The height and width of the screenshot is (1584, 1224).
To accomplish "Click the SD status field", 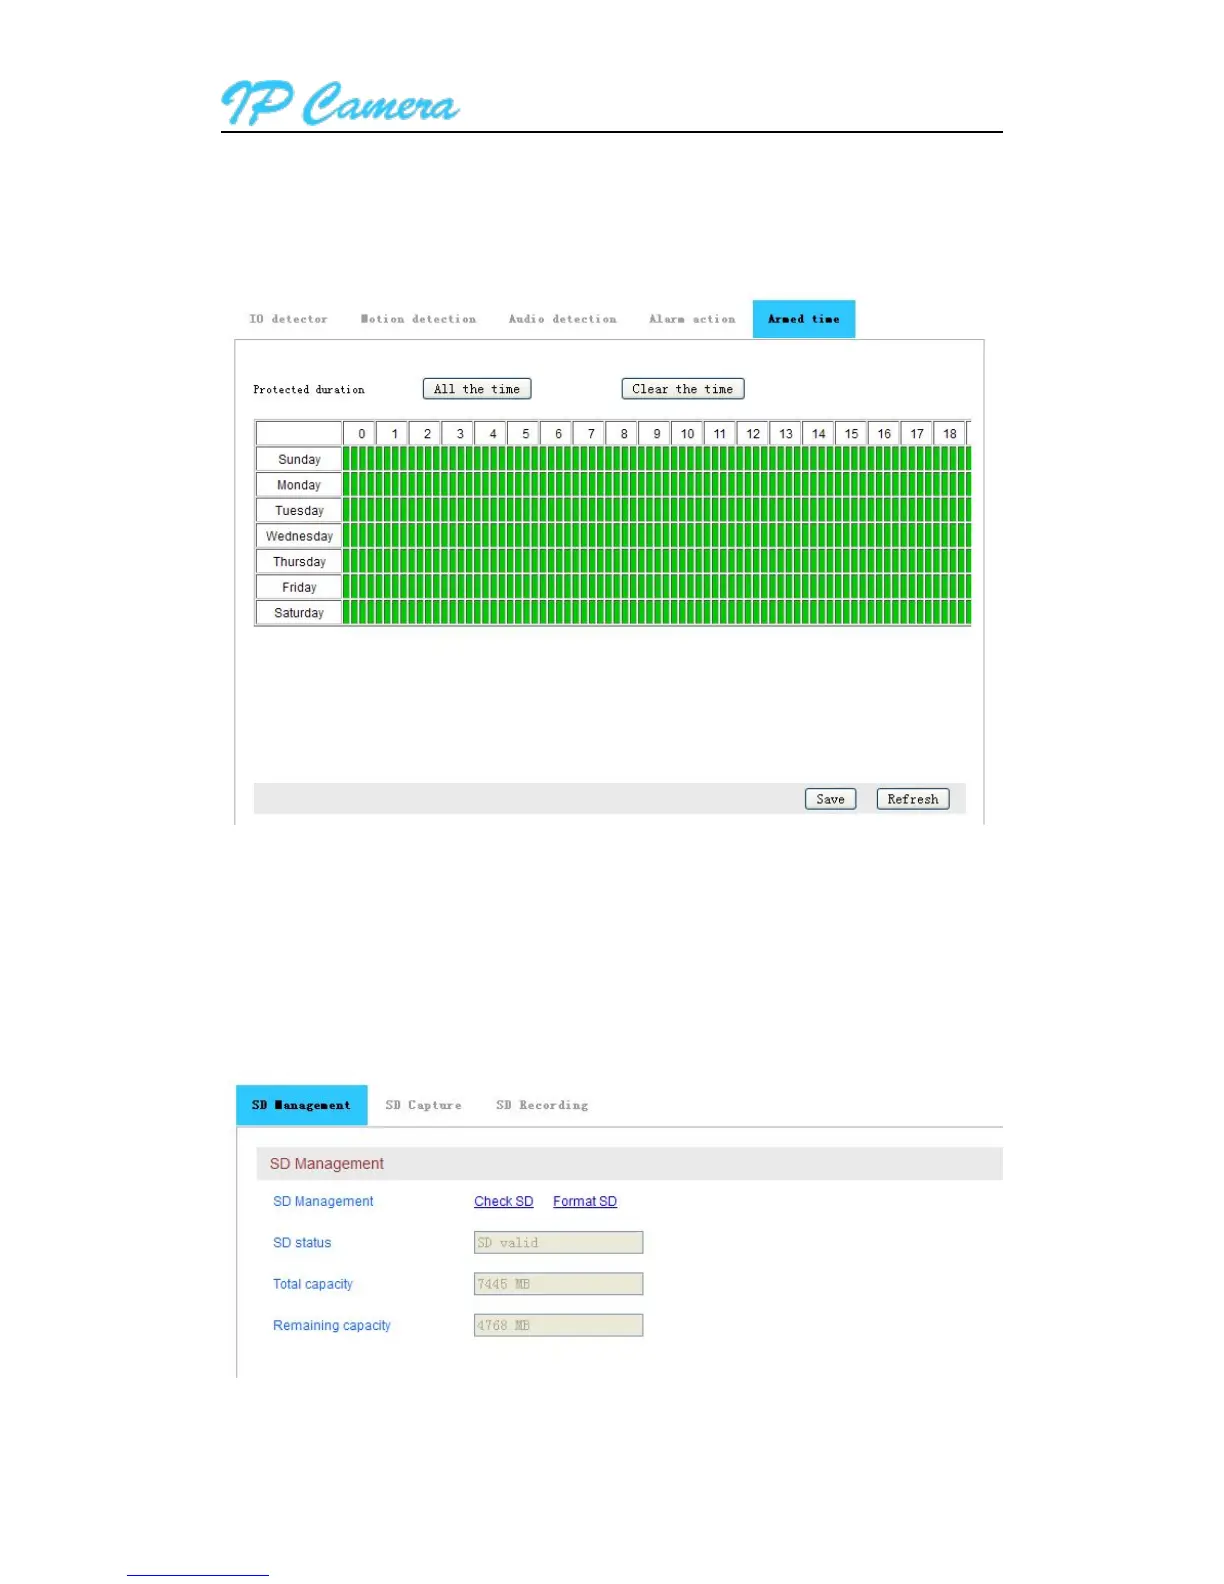I will pos(558,1242).
